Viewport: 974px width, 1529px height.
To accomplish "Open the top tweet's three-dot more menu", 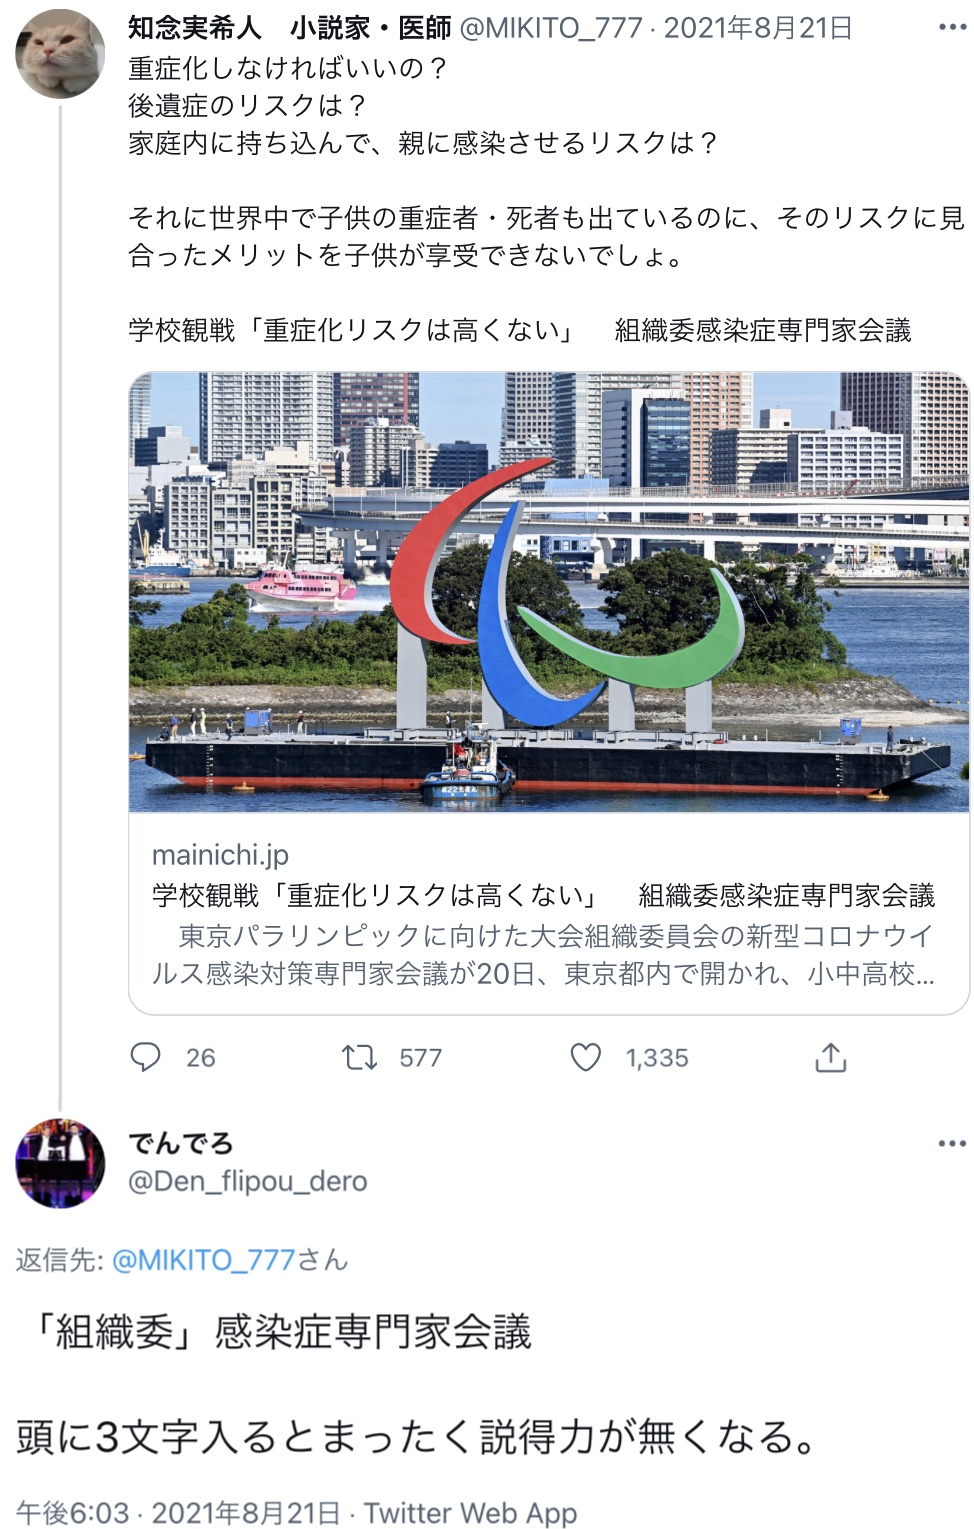I will click(953, 27).
